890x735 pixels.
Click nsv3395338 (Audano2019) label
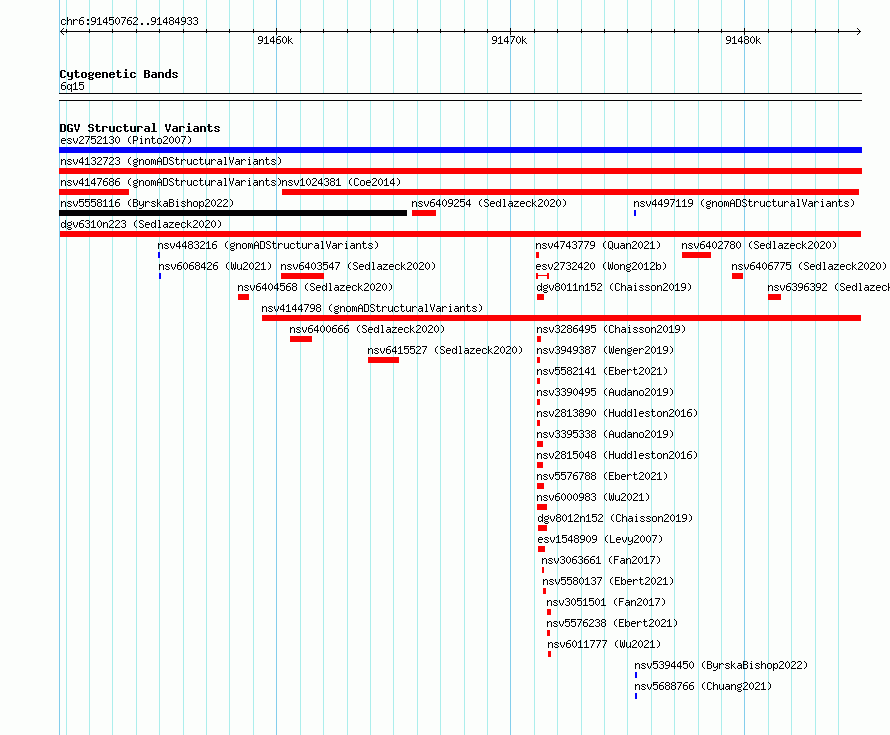click(605, 434)
